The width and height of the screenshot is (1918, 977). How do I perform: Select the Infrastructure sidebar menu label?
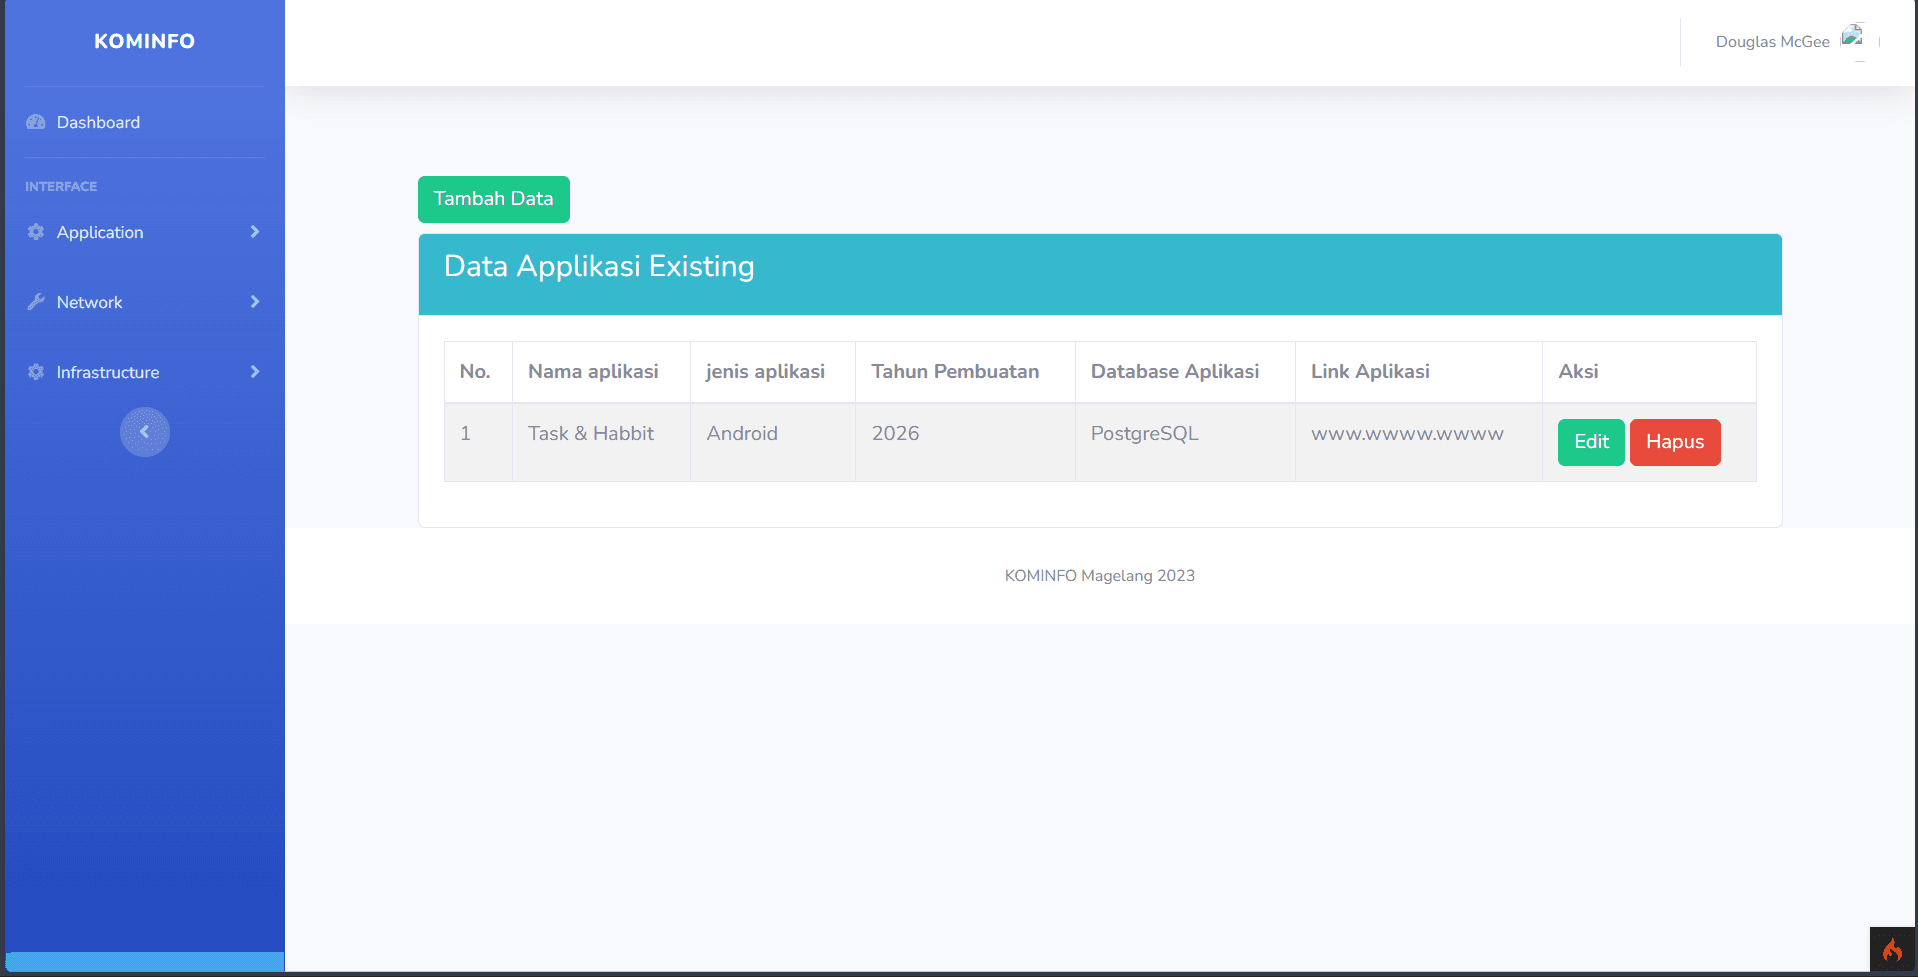[108, 372]
